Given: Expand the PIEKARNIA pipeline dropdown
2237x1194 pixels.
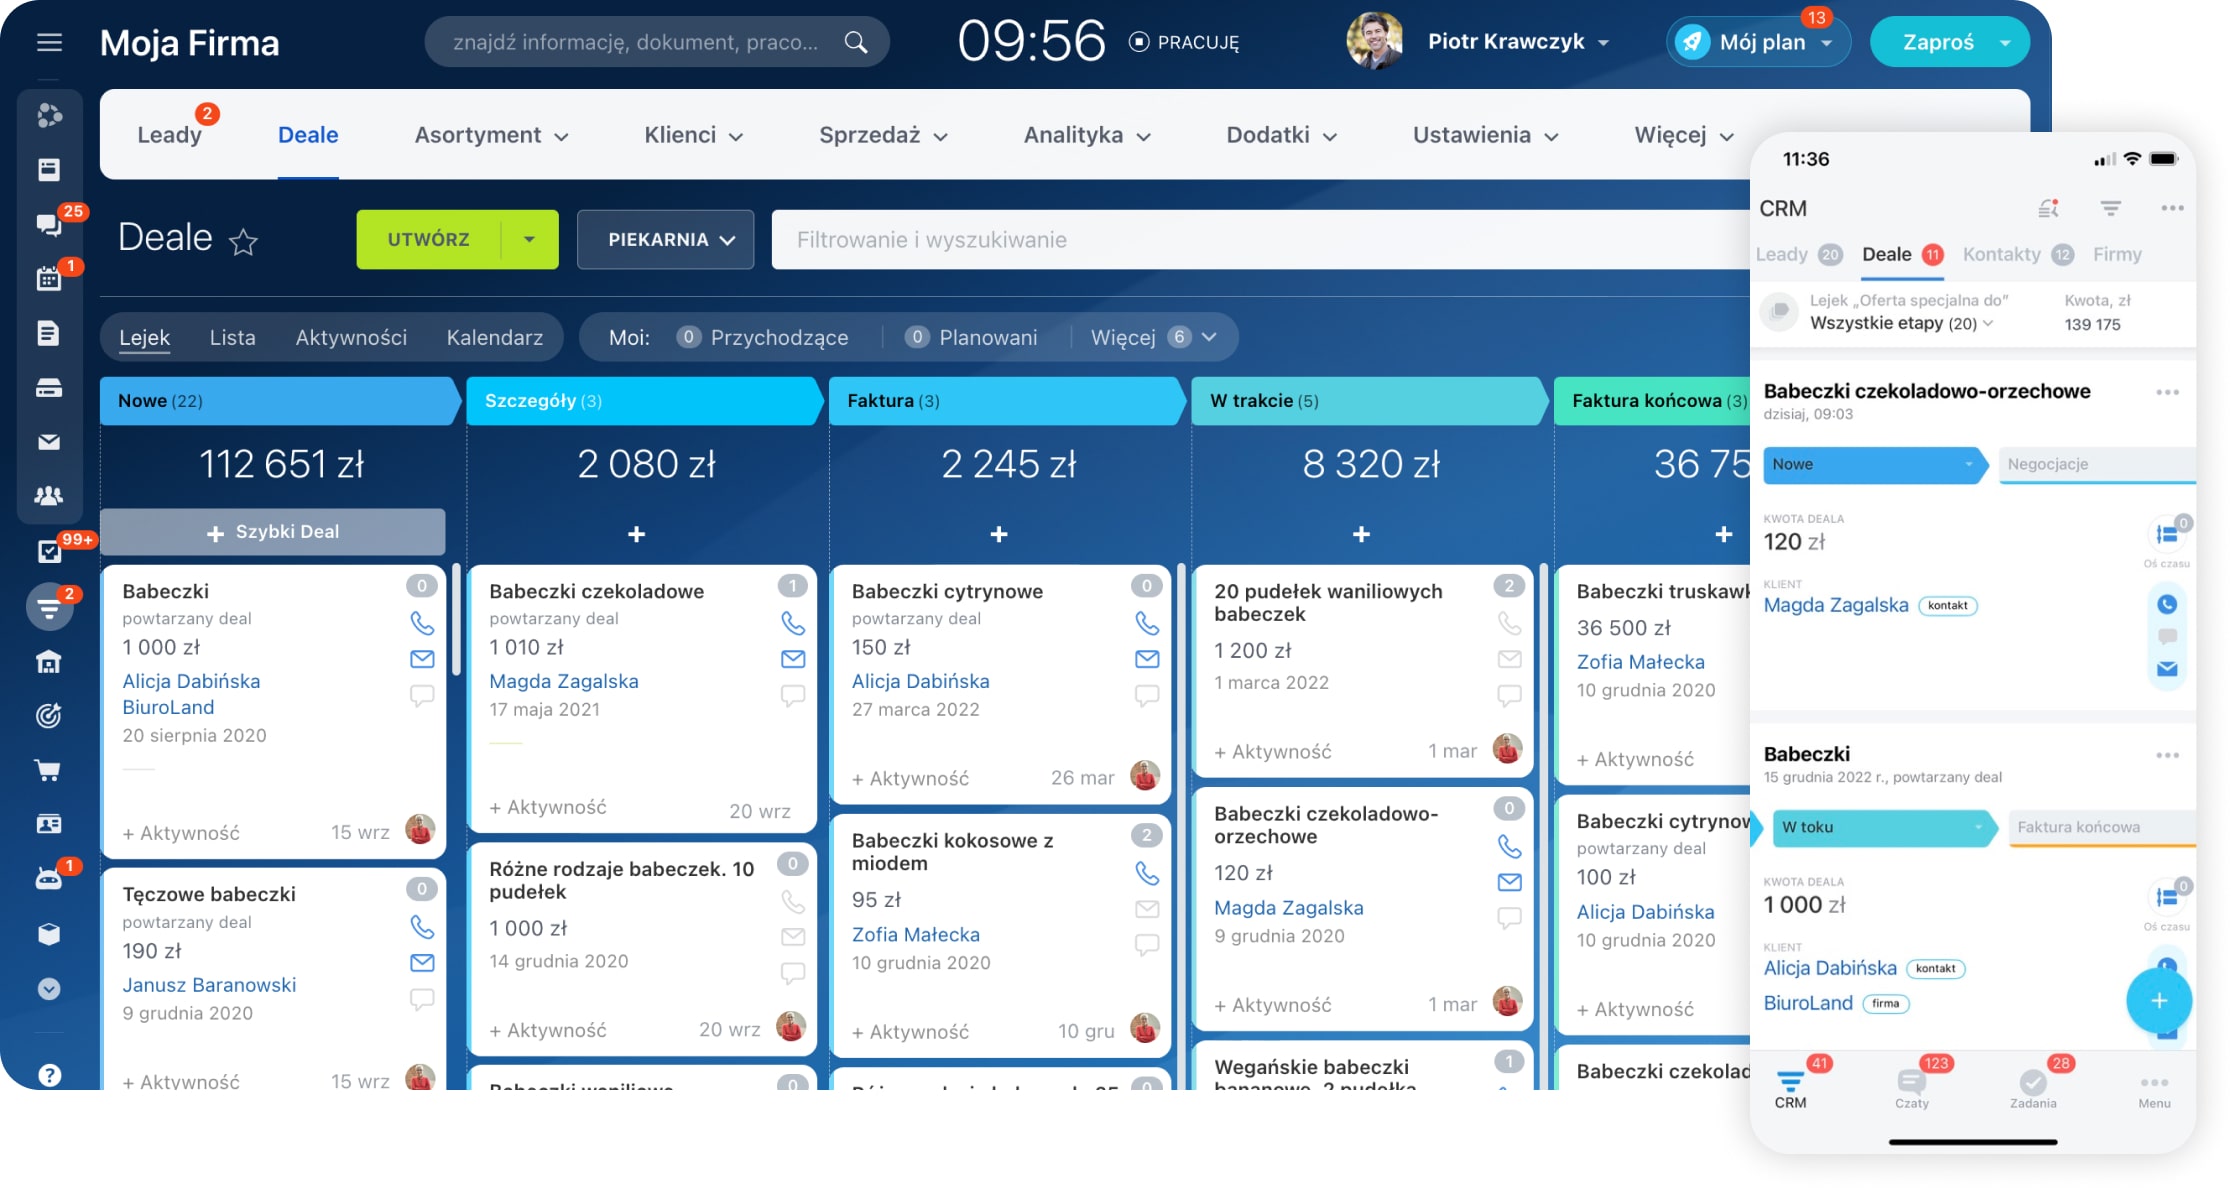Looking at the screenshot, I should point(665,240).
